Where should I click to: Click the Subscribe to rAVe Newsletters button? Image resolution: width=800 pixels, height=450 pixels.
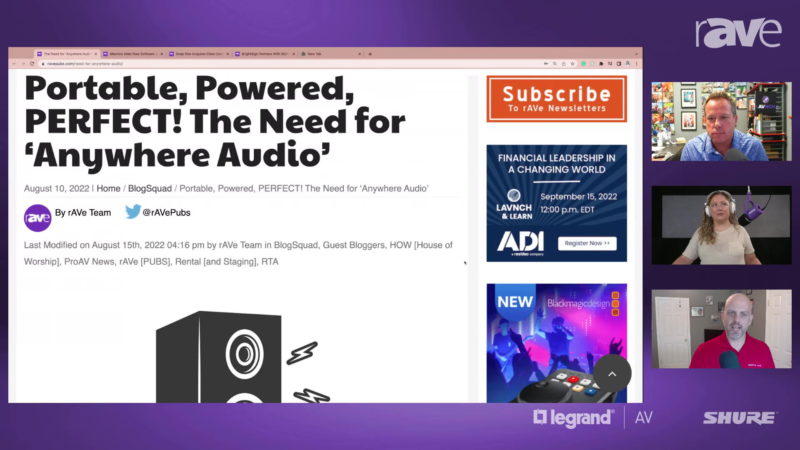(x=556, y=99)
